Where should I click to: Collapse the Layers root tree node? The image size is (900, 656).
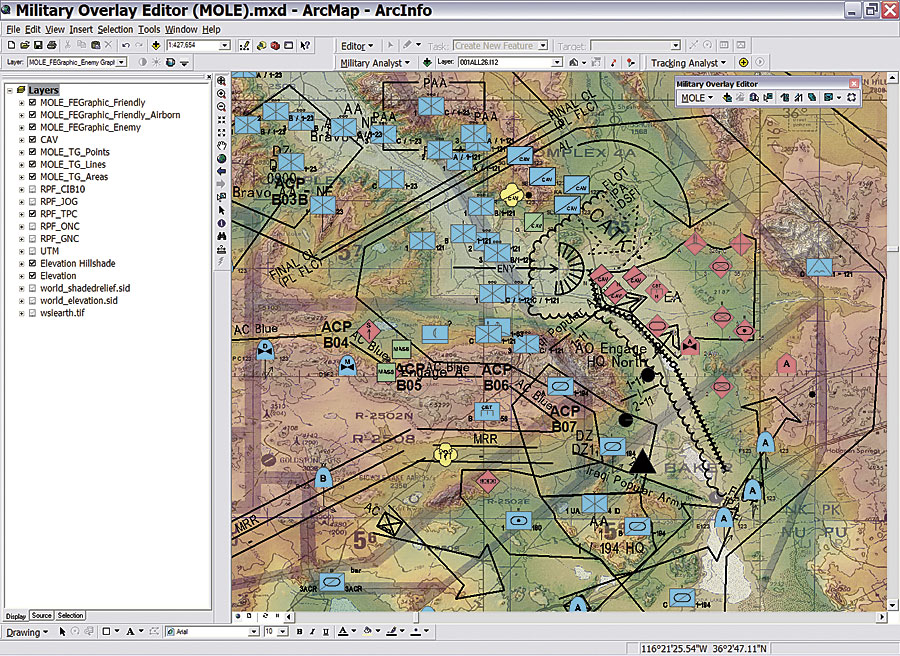pos(10,90)
